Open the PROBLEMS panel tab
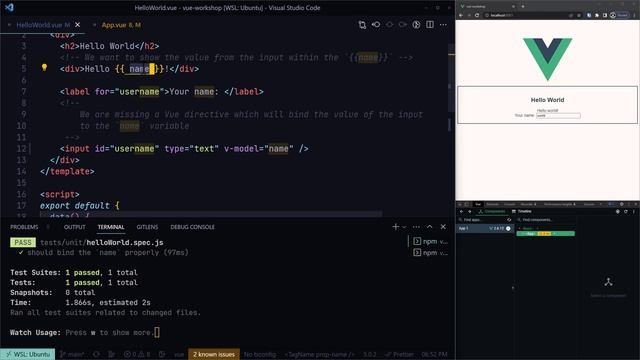This screenshot has height=360, width=640. pyautogui.click(x=24, y=227)
